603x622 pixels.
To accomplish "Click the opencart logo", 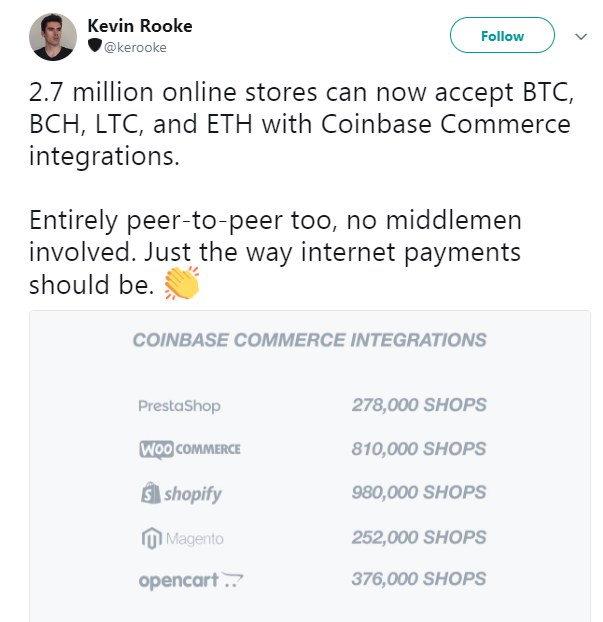I will tap(191, 580).
